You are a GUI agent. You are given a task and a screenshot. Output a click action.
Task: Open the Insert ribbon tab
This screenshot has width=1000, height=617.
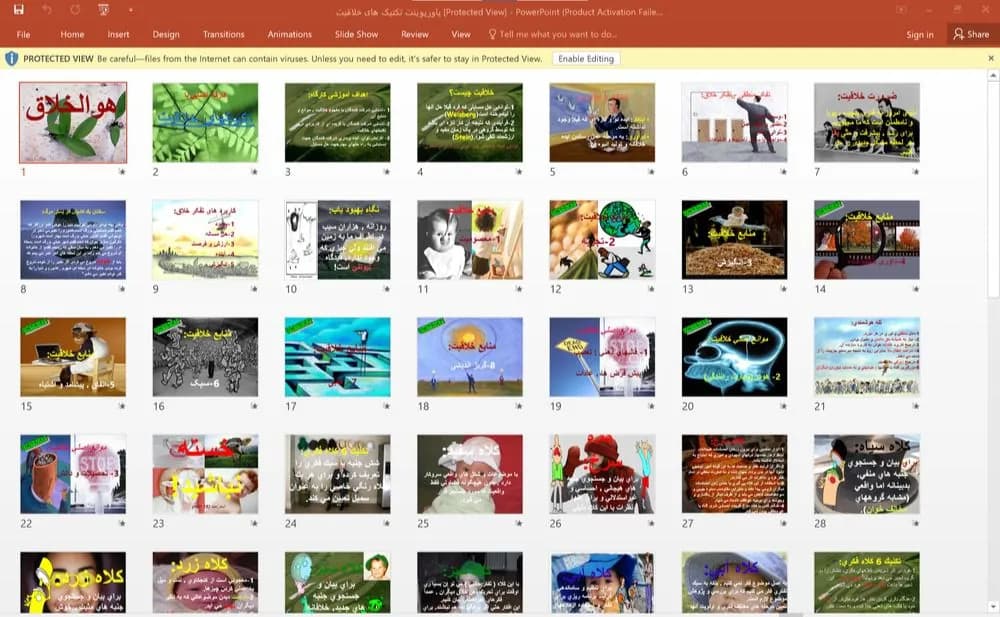pyautogui.click(x=118, y=34)
